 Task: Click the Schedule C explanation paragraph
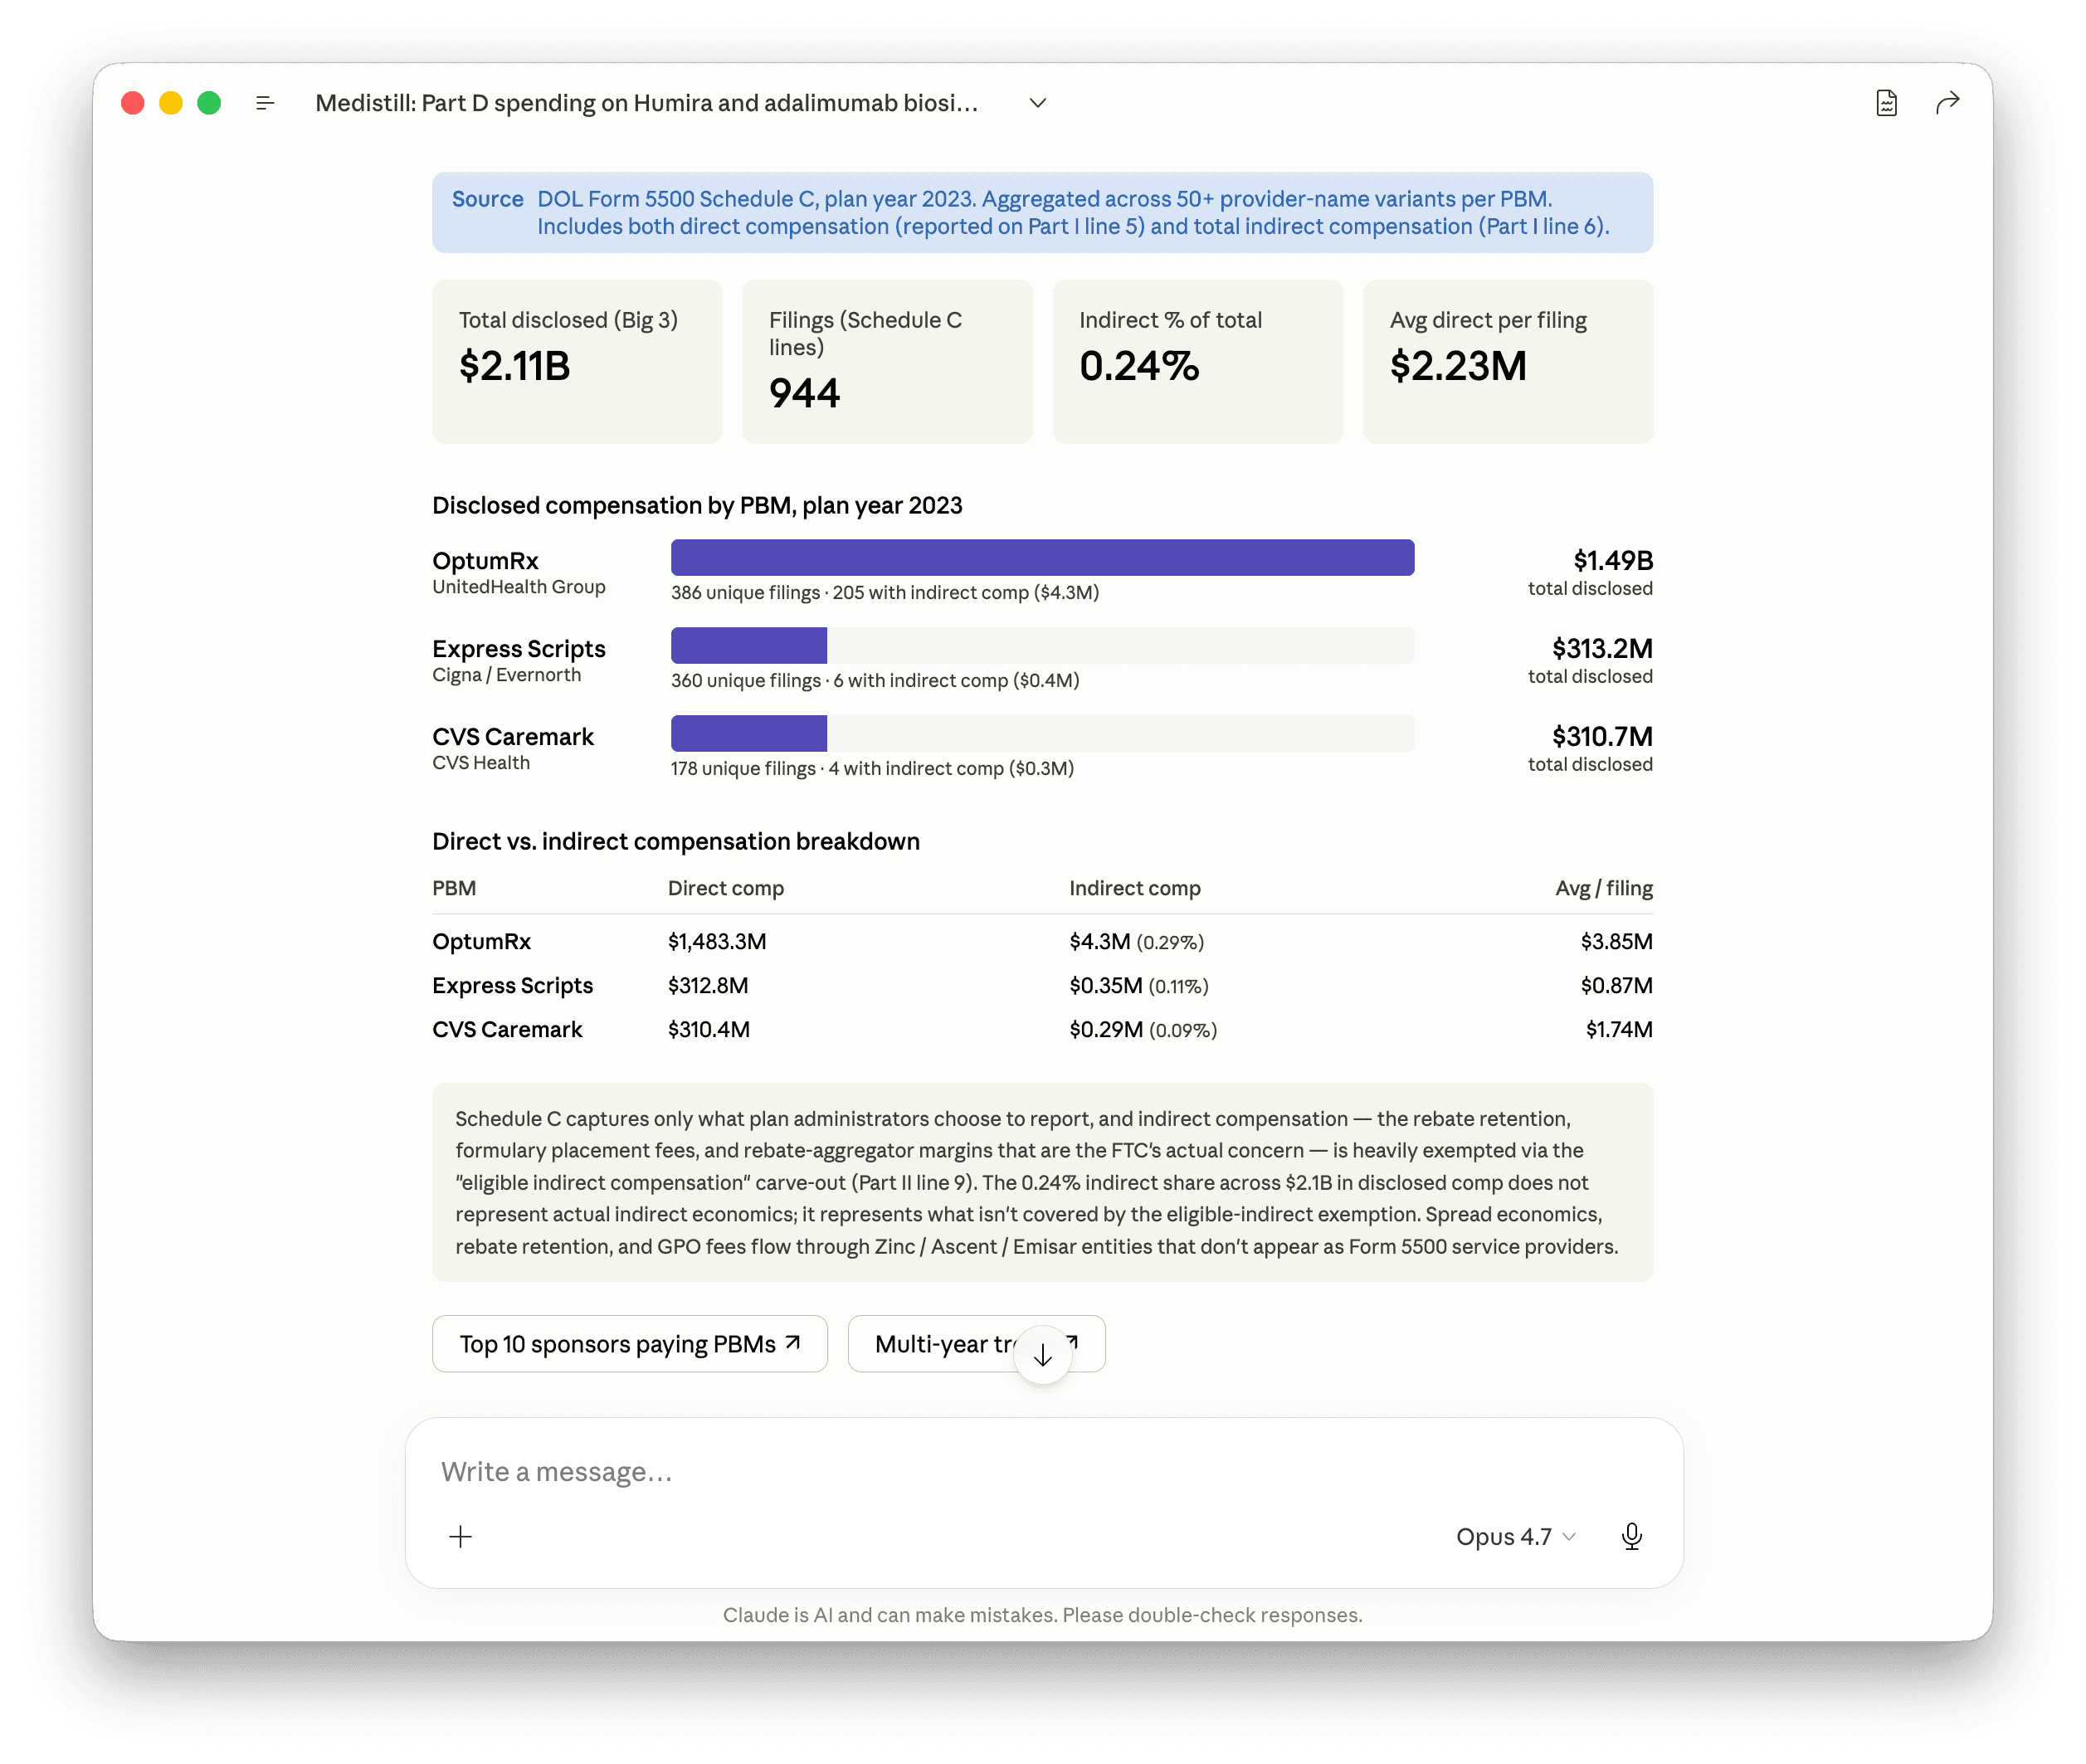click(1042, 1182)
